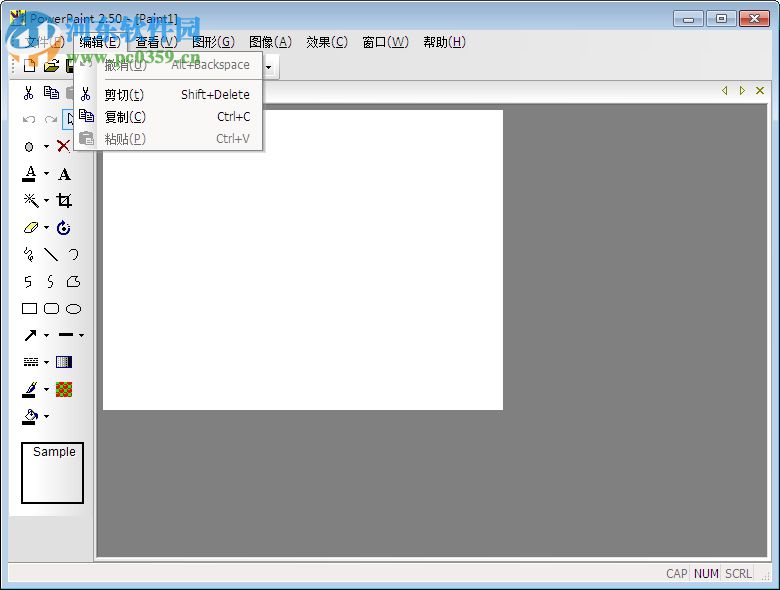The image size is (780, 590).
Task: Open the 帮助(H) help menu
Action: (444, 42)
